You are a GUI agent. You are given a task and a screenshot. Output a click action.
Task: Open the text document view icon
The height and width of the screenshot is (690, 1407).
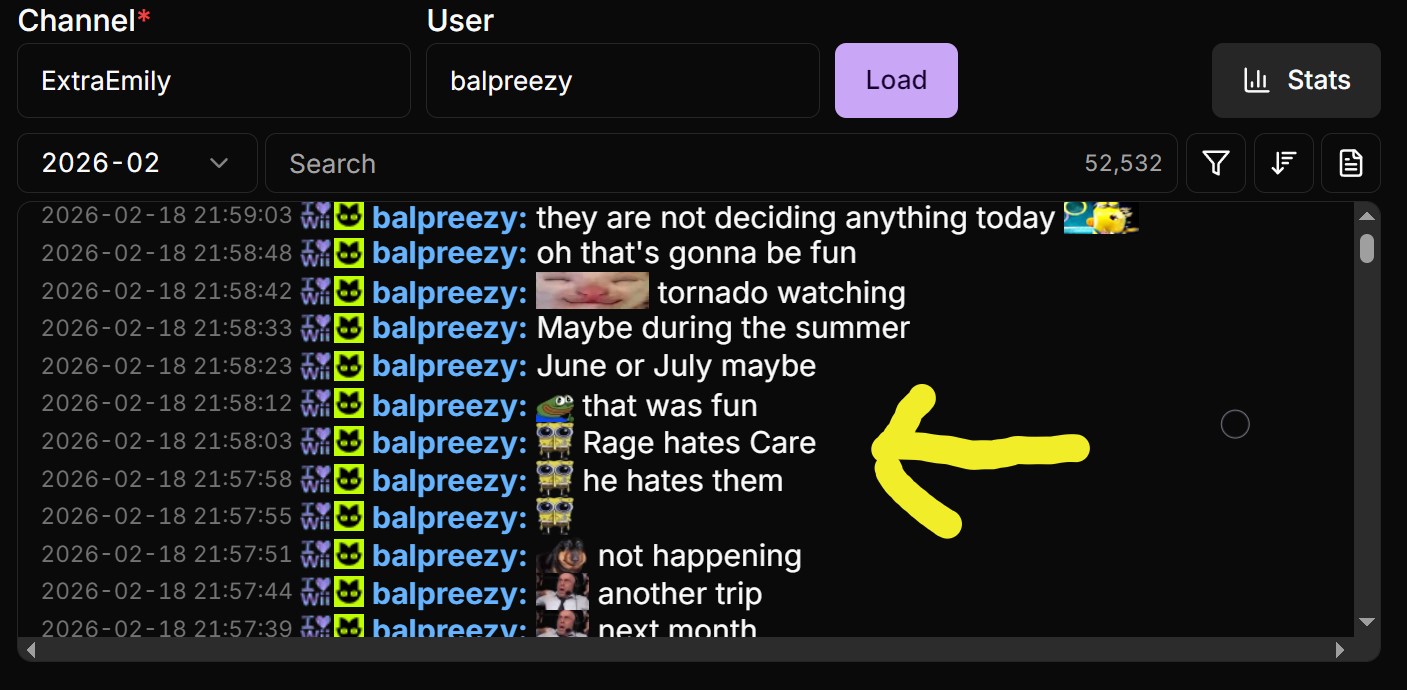pyautogui.click(x=1351, y=163)
